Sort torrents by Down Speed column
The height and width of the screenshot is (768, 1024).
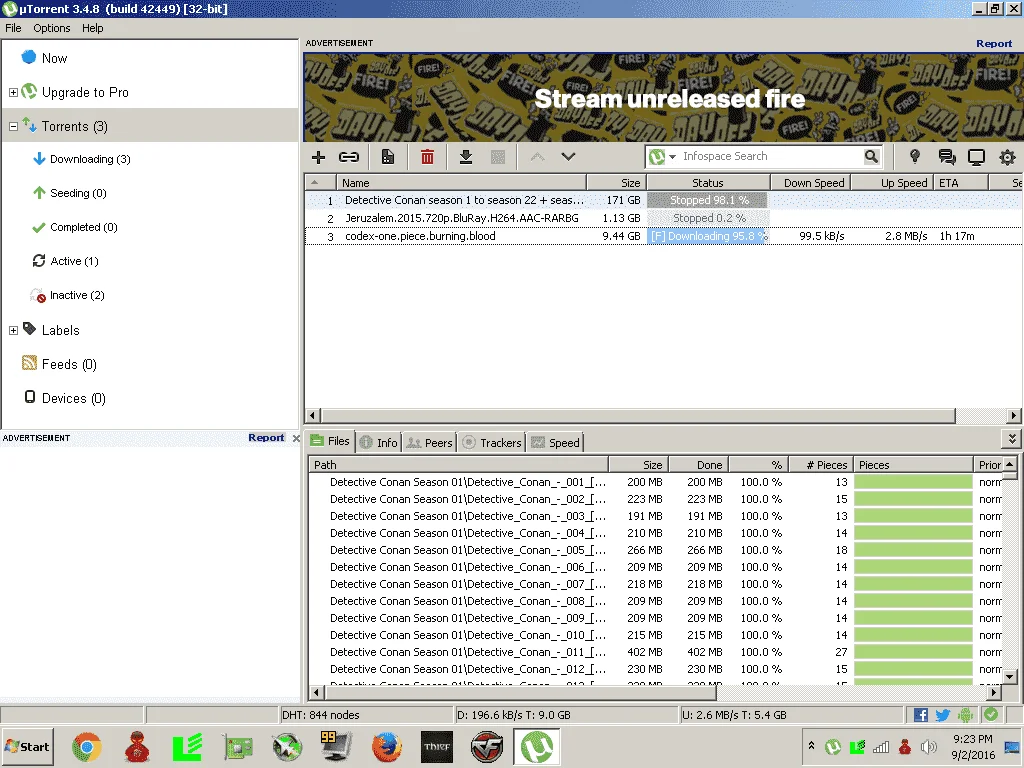click(x=811, y=183)
